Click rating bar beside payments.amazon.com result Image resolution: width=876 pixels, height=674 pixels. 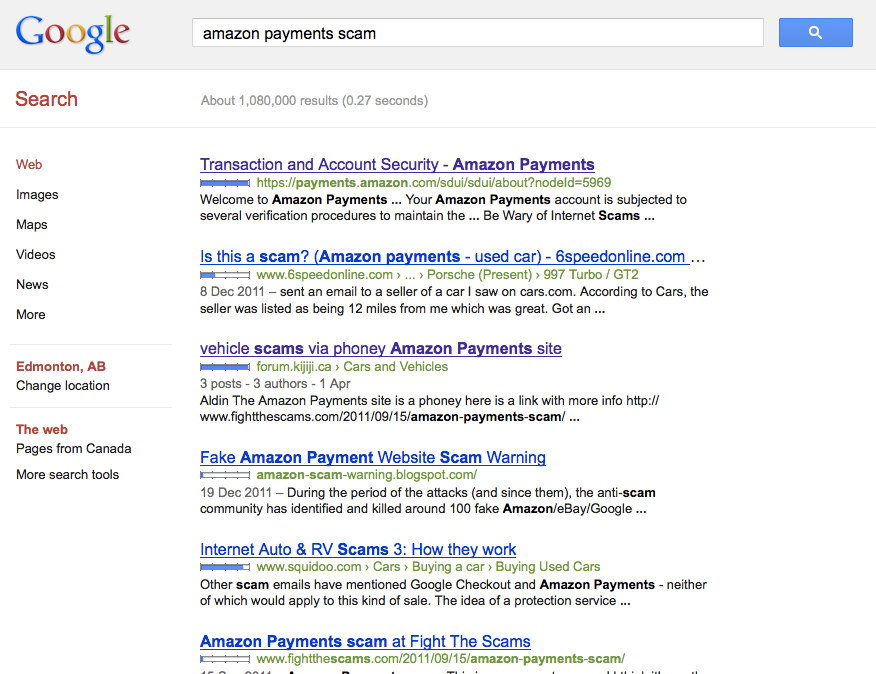[x=225, y=183]
